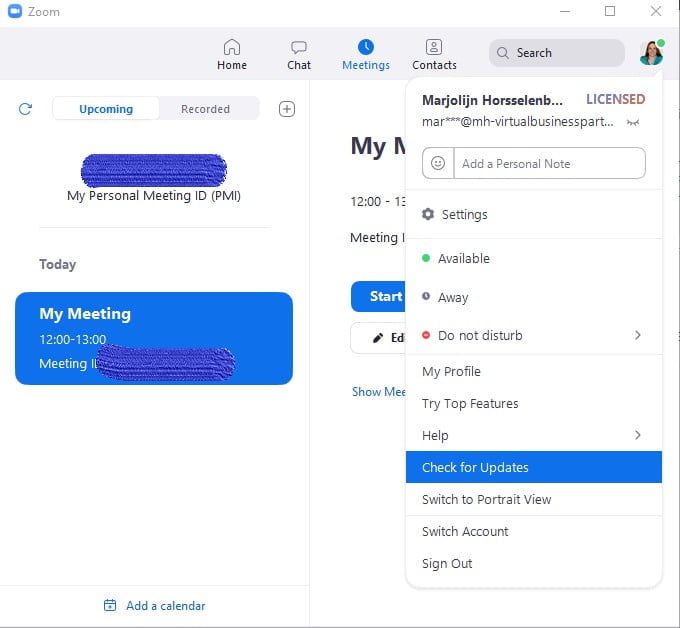
Task: Open the Chat icon in the toolbar
Action: tap(299, 48)
